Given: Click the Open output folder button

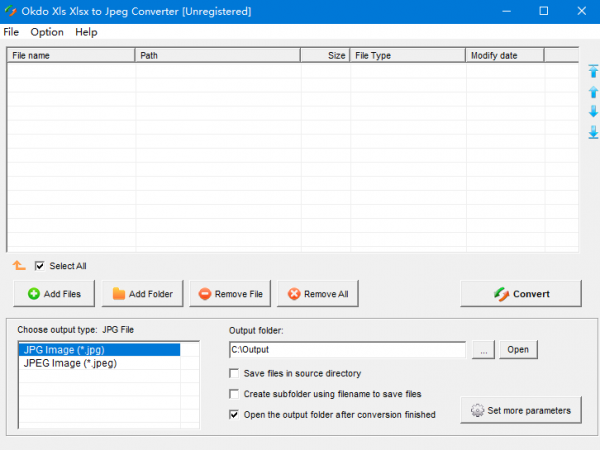Looking at the screenshot, I should (518, 349).
